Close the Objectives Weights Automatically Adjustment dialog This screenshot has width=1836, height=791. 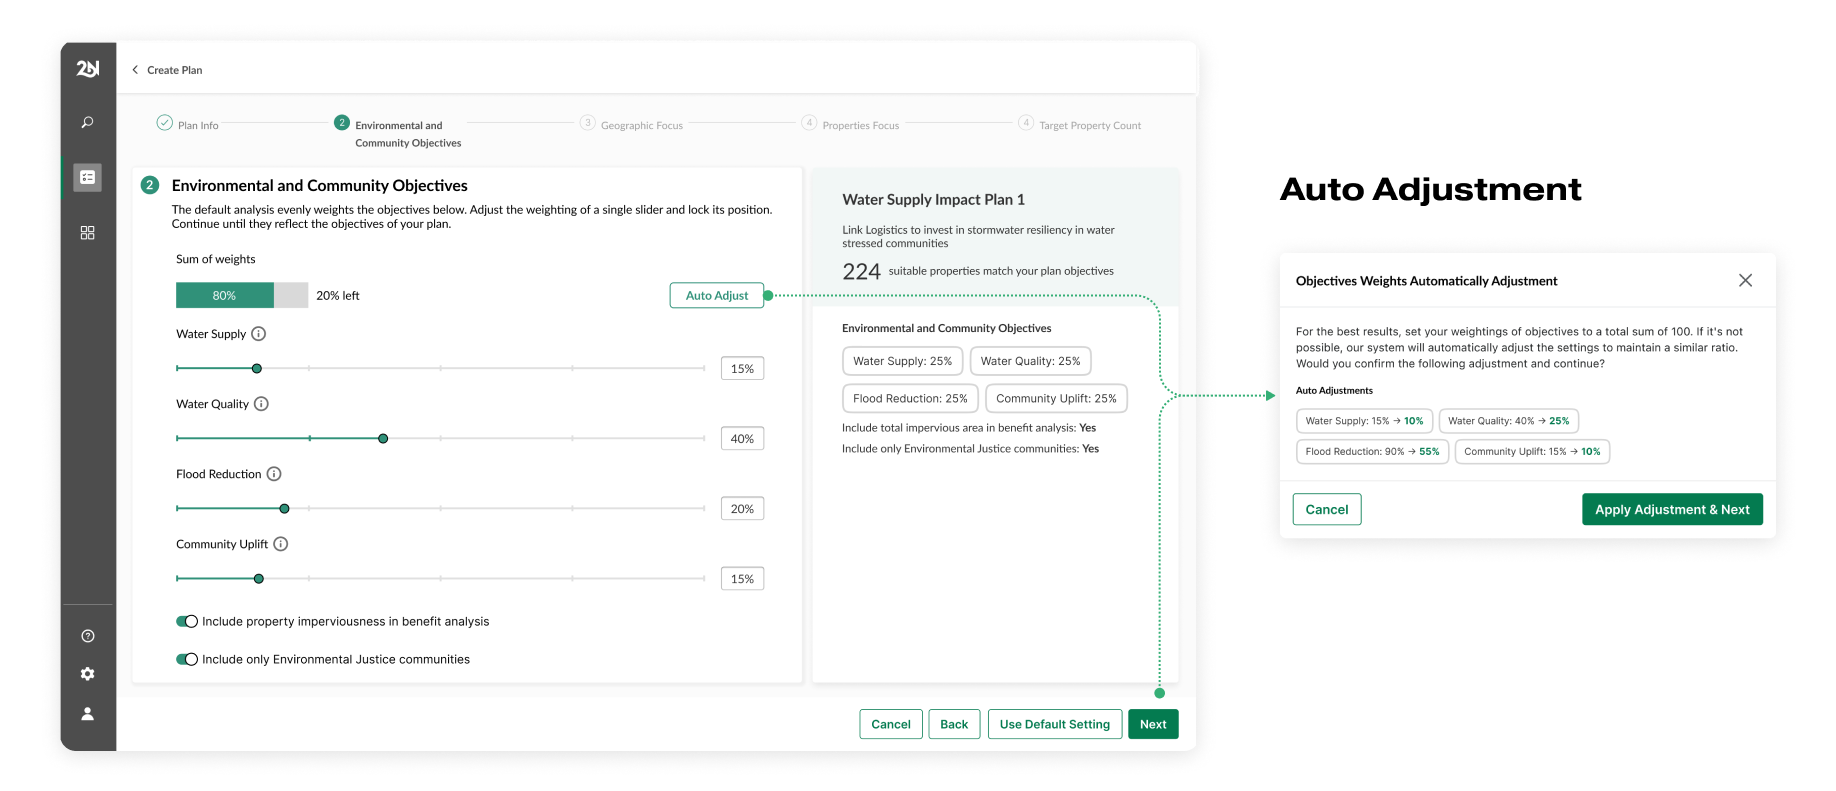click(x=1745, y=280)
